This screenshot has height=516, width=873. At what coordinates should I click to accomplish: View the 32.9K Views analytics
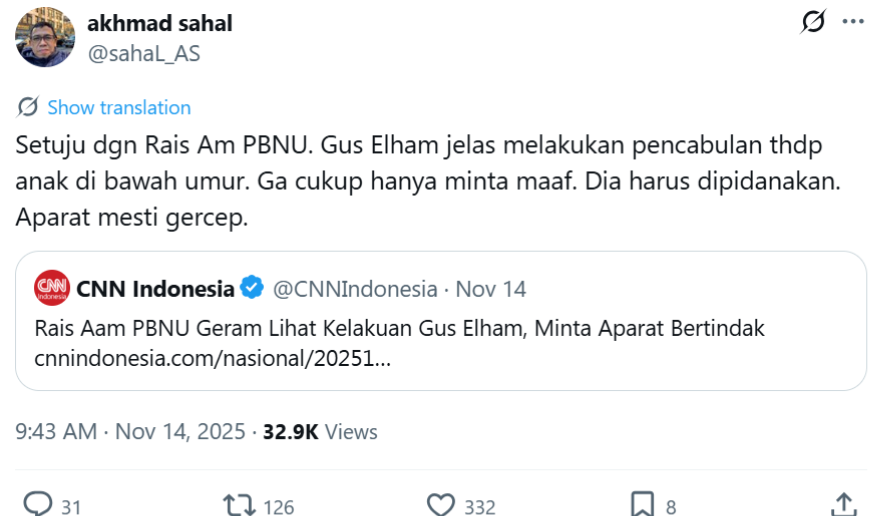point(320,432)
